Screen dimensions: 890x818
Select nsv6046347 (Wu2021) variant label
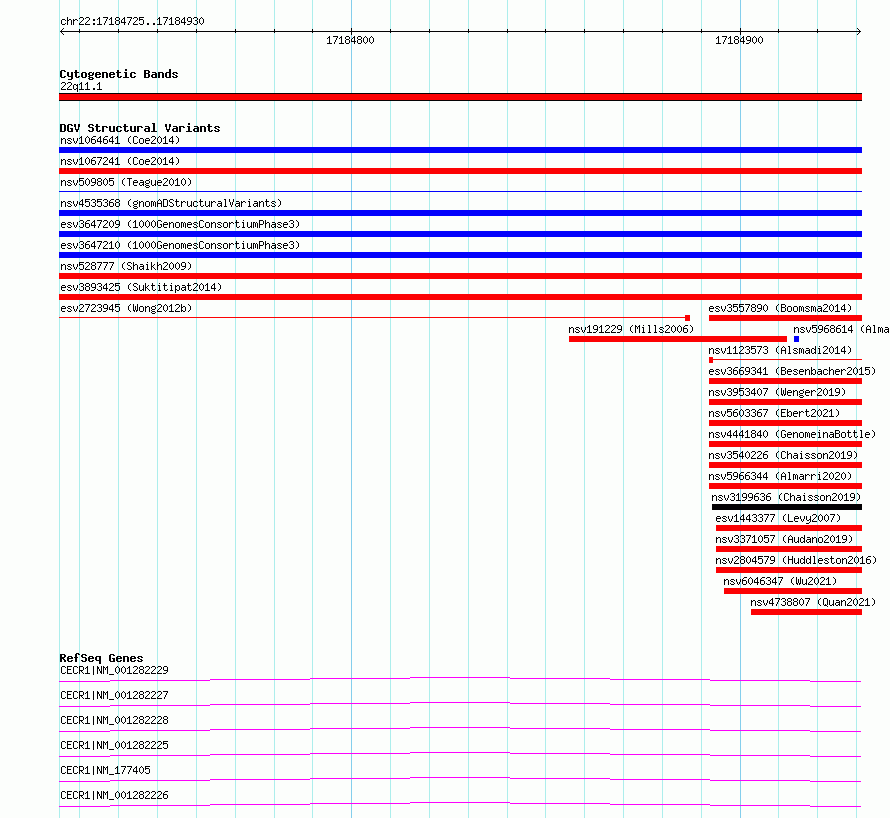point(780,581)
